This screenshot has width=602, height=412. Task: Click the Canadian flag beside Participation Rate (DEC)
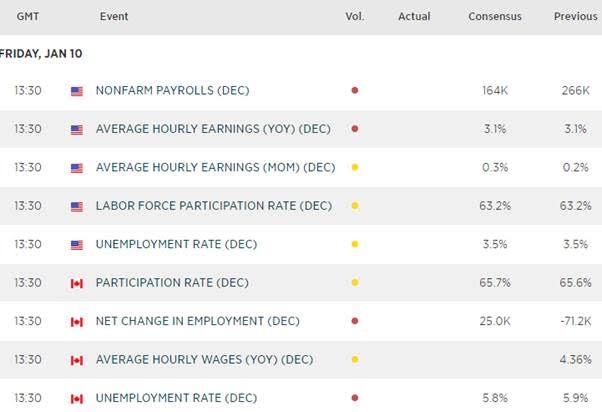point(77,283)
